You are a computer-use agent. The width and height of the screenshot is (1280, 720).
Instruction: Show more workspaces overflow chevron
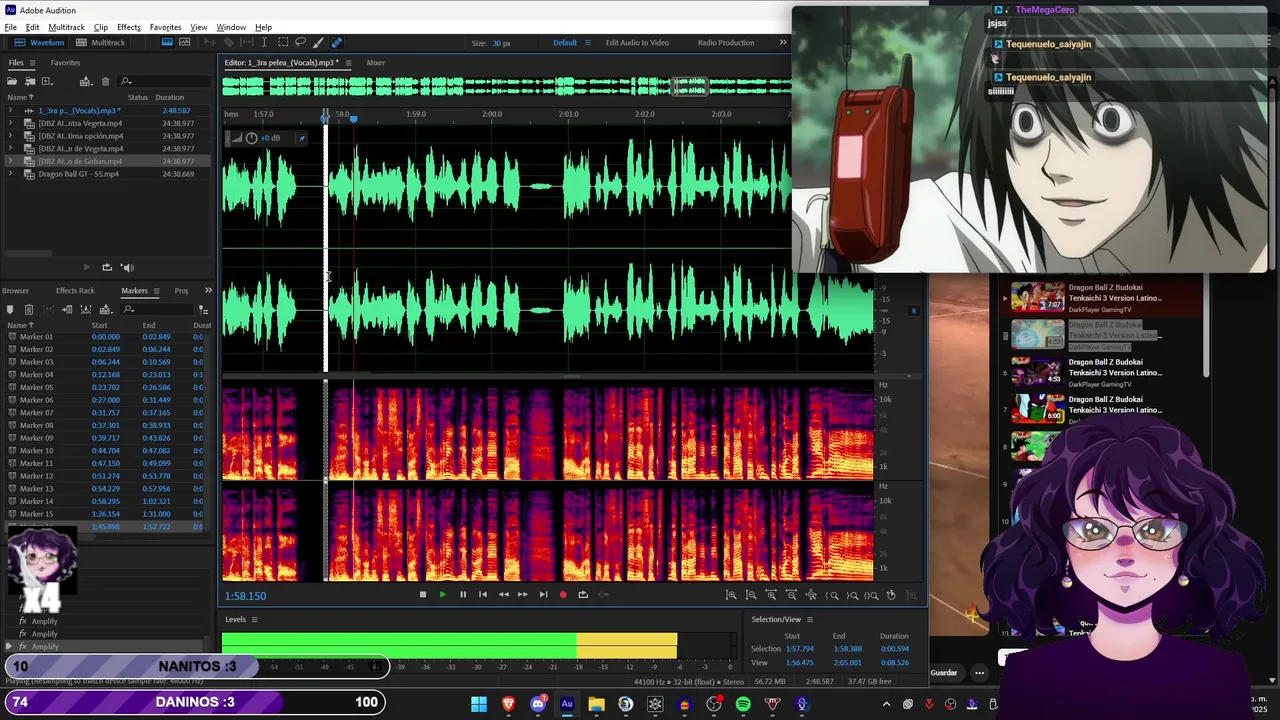[x=782, y=43]
